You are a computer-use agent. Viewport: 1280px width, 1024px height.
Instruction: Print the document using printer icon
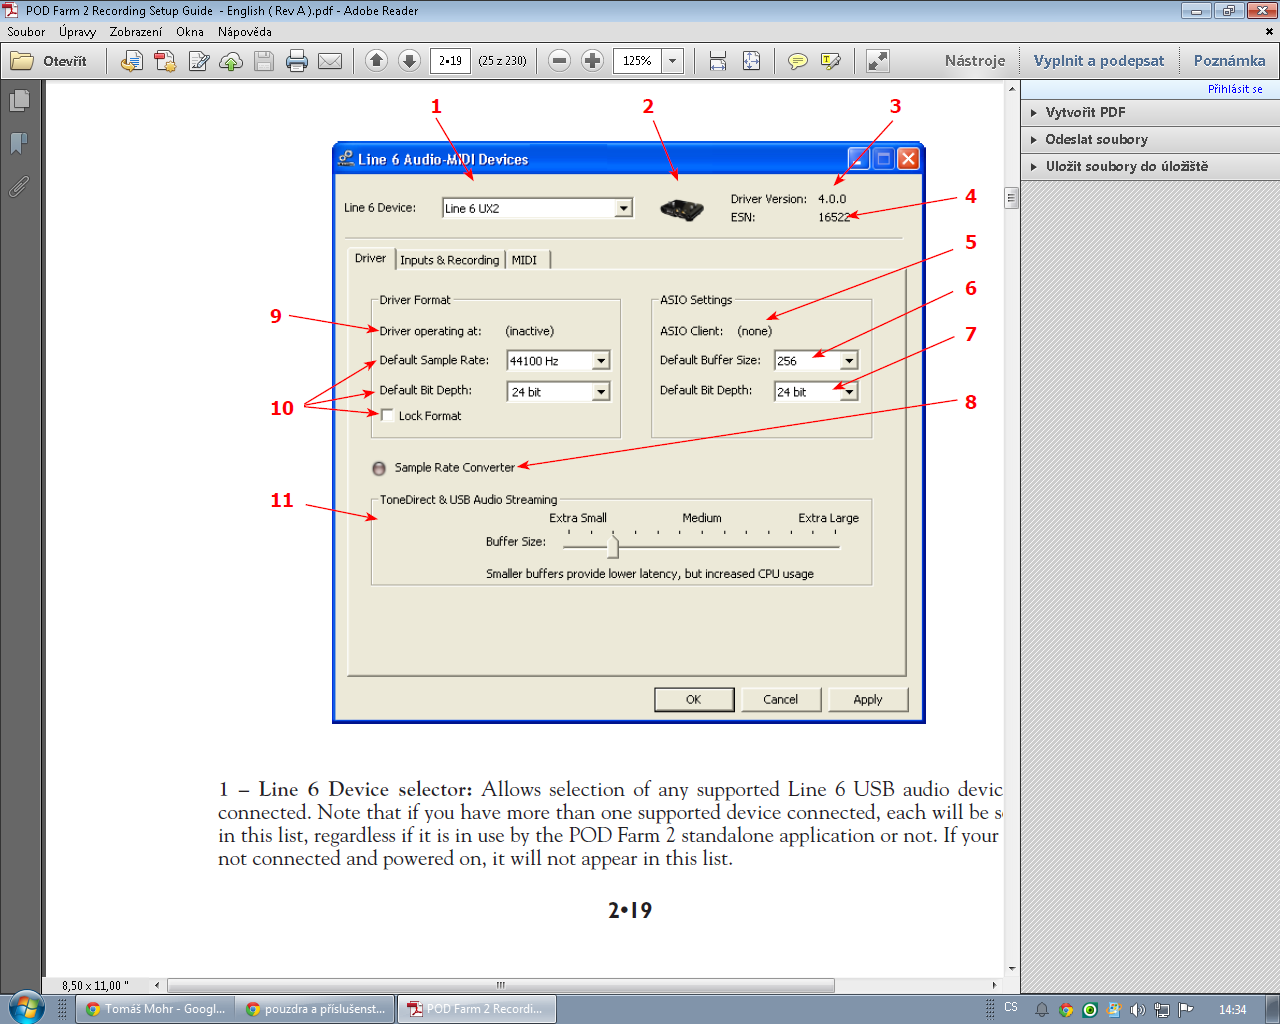297,61
